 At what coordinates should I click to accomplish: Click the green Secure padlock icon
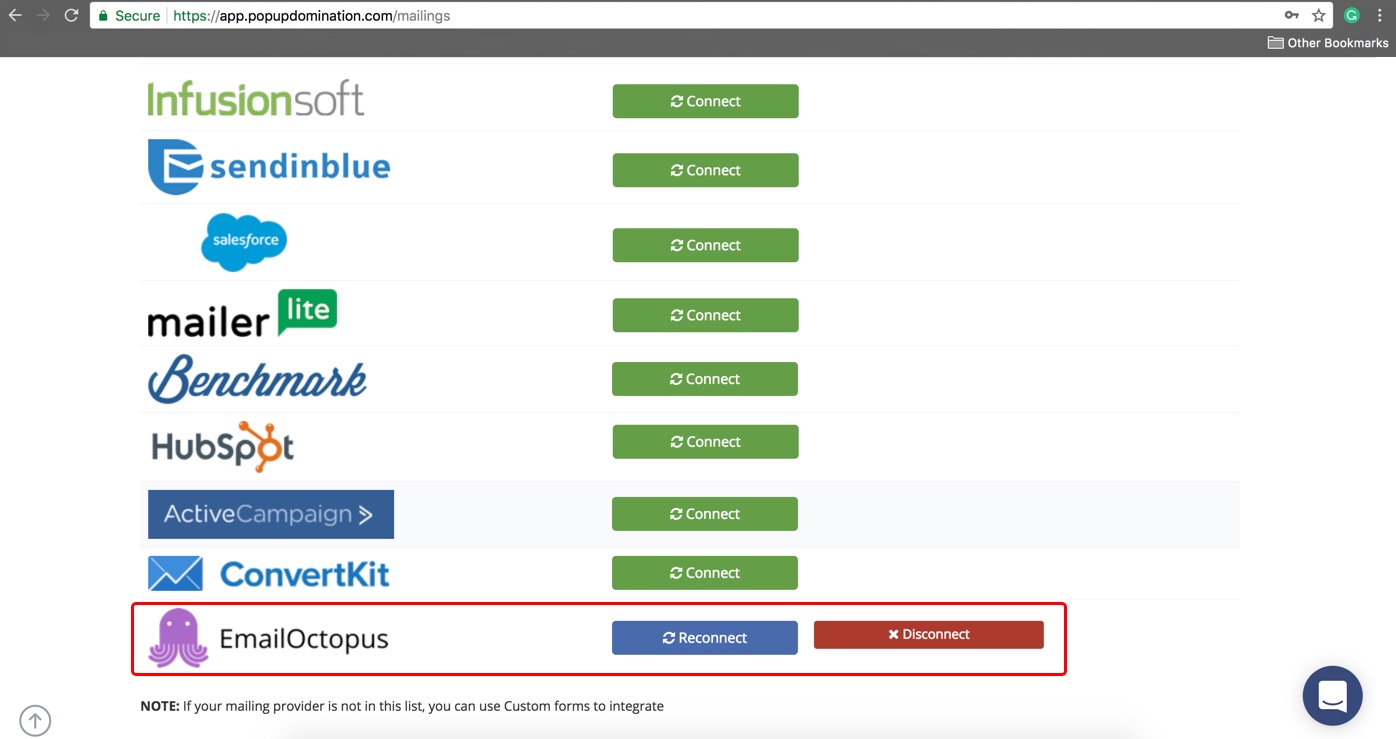(103, 15)
